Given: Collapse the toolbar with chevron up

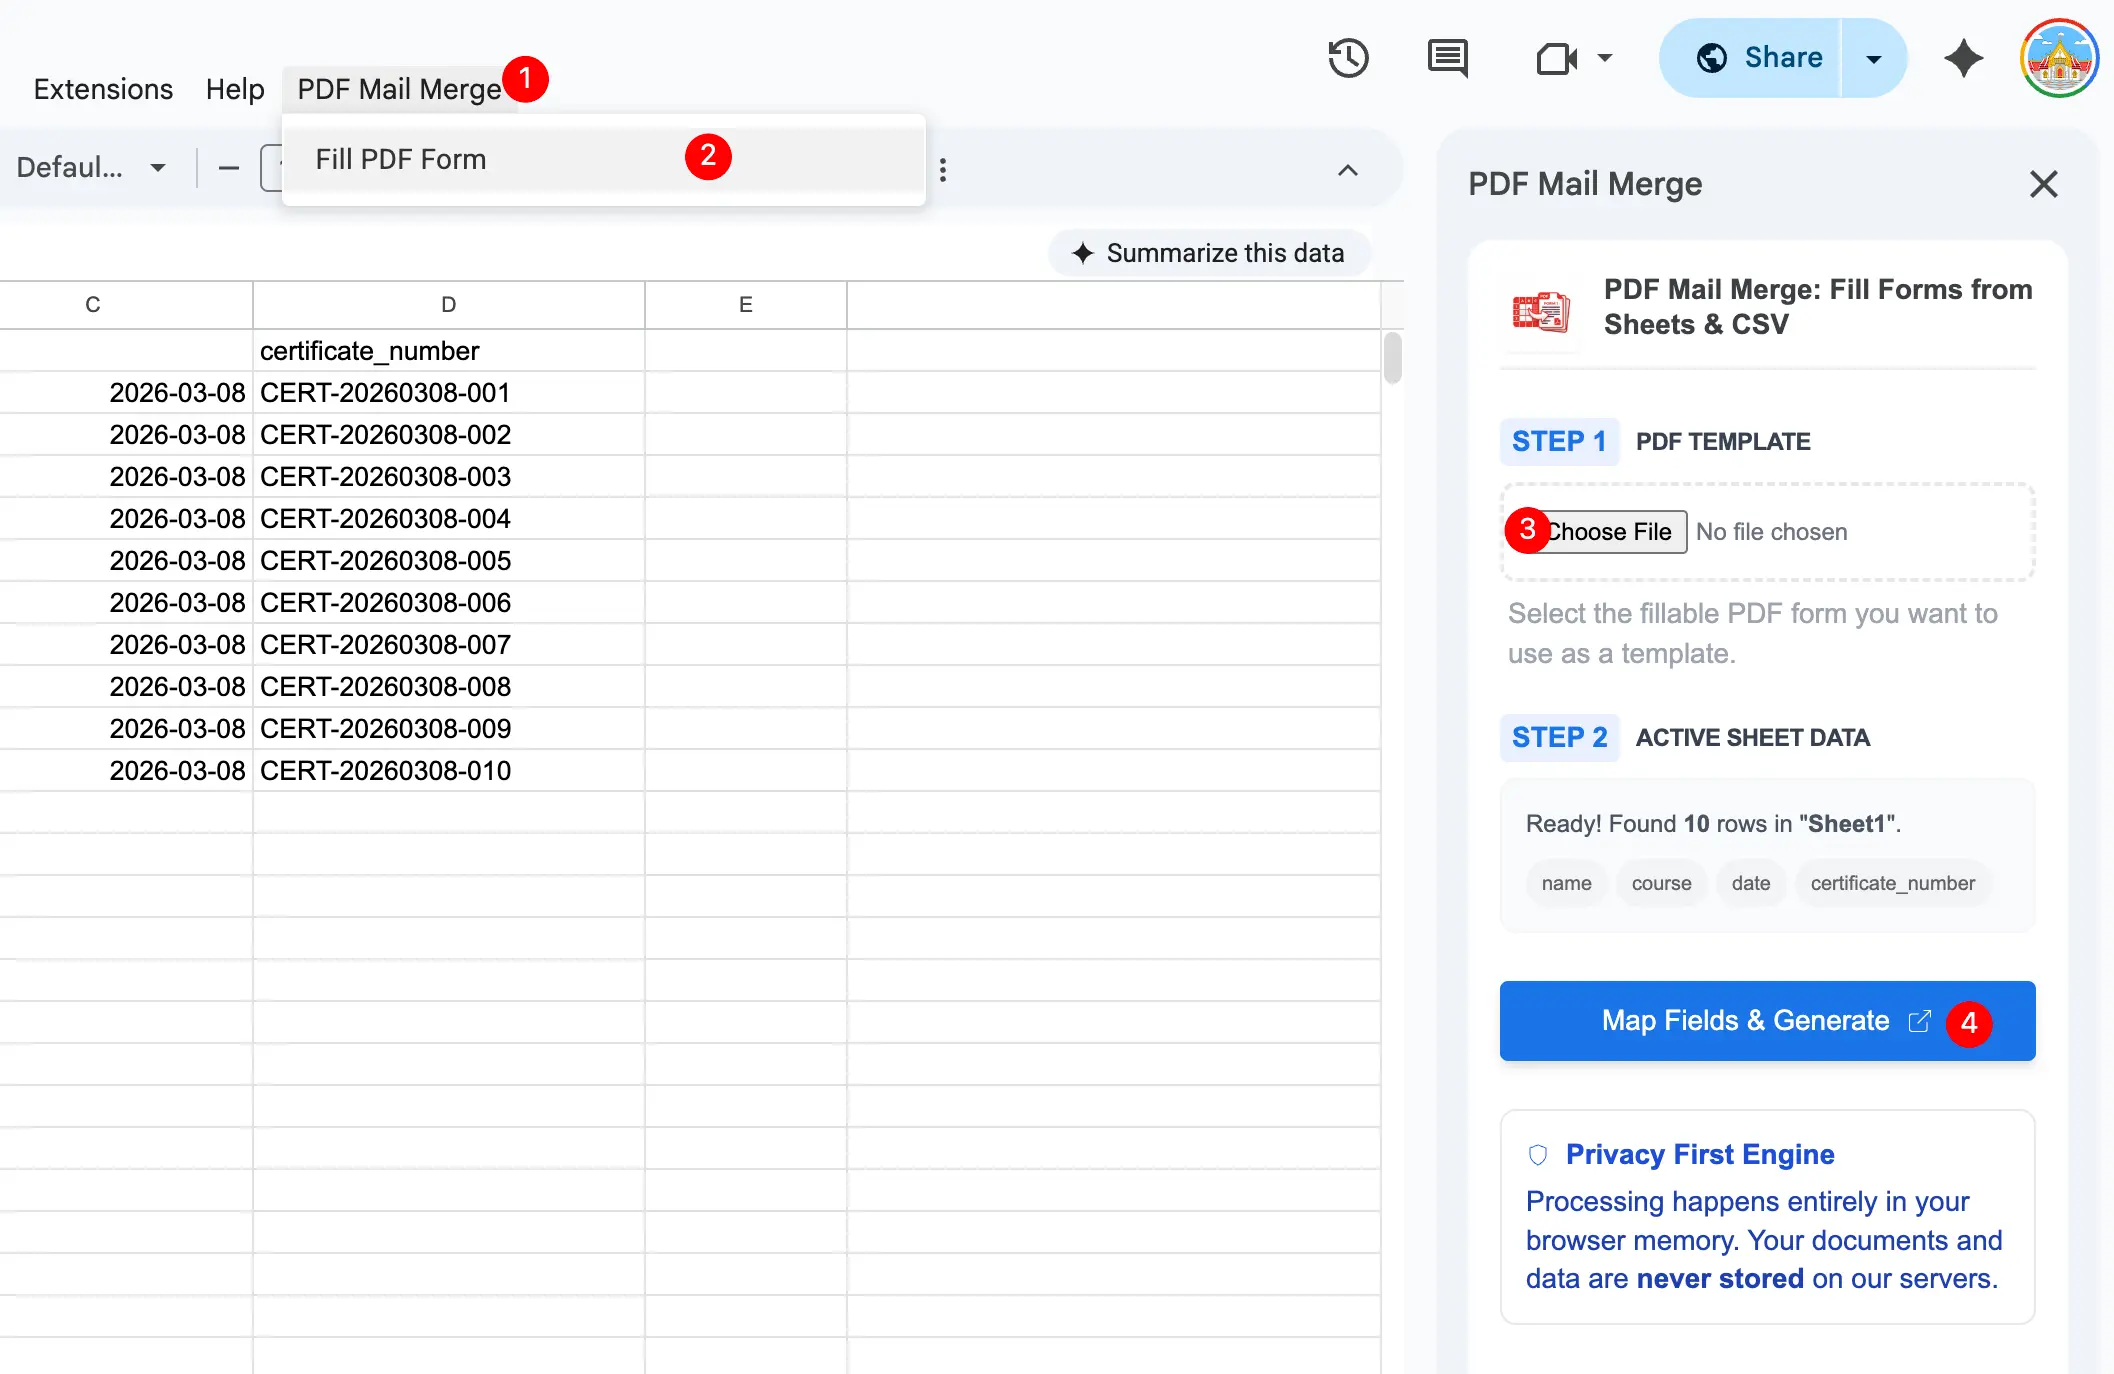Looking at the screenshot, I should coord(1347,170).
